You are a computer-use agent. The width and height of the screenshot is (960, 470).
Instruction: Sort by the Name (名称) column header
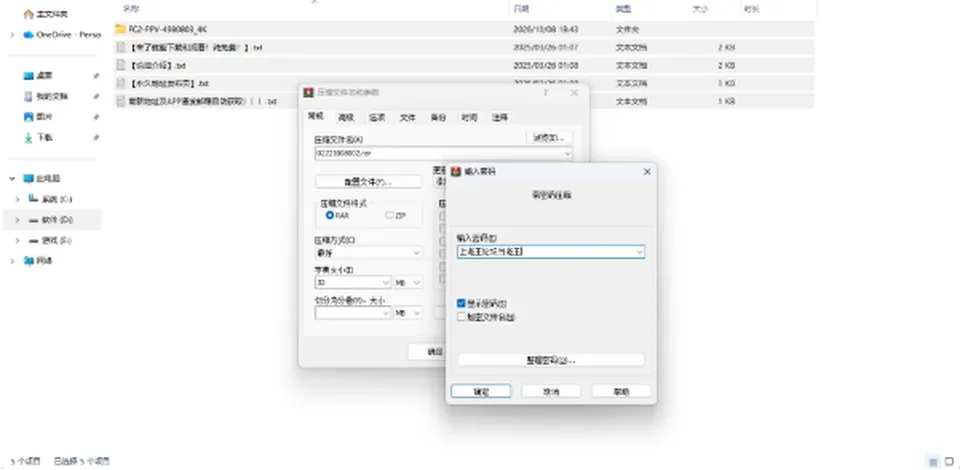130,9
